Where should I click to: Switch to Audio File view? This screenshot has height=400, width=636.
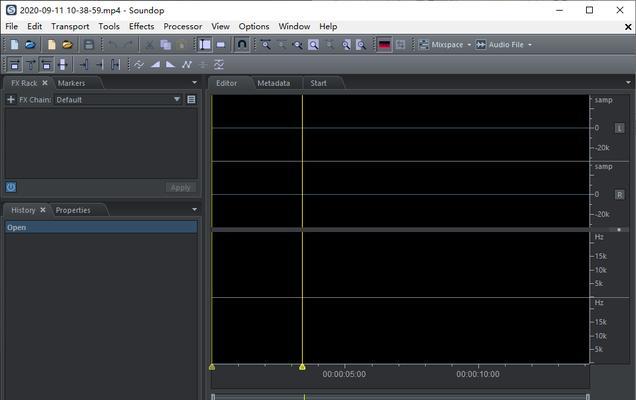500,45
